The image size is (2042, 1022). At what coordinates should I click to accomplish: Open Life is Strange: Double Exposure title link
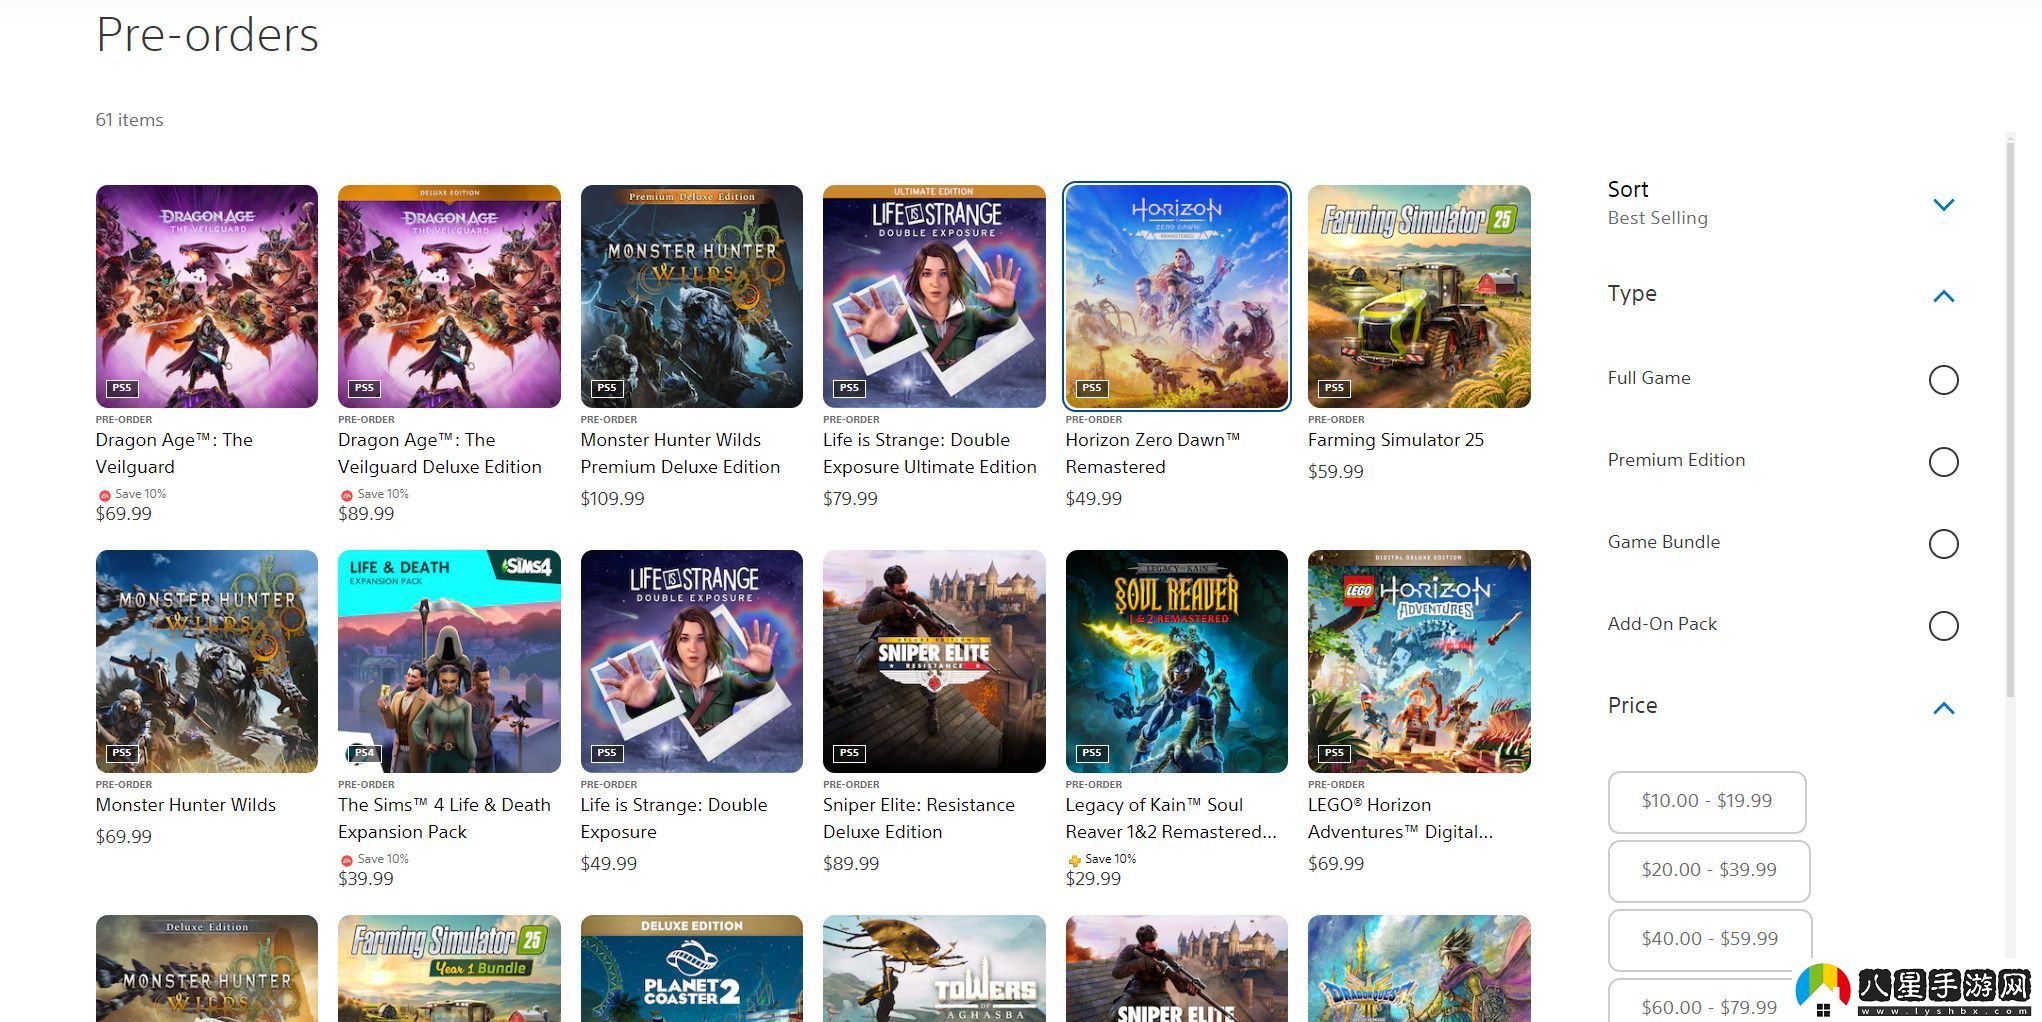[673, 818]
